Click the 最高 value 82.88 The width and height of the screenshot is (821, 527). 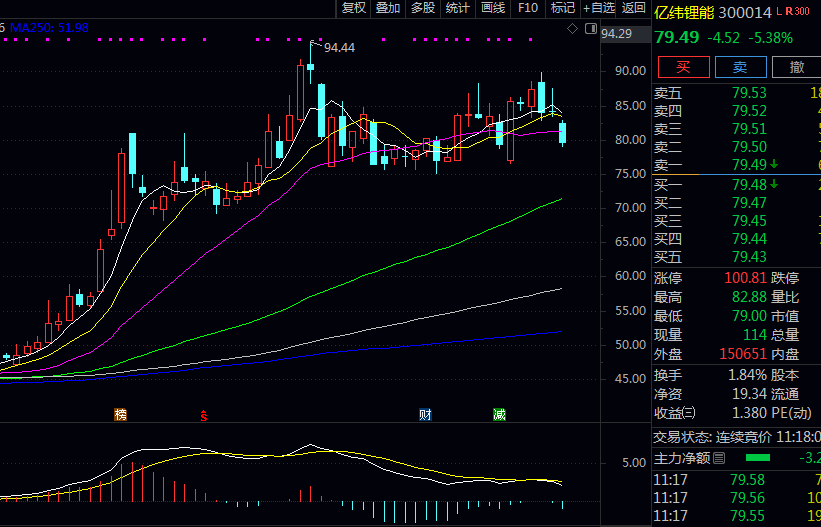pyautogui.click(x=749, y=297)
